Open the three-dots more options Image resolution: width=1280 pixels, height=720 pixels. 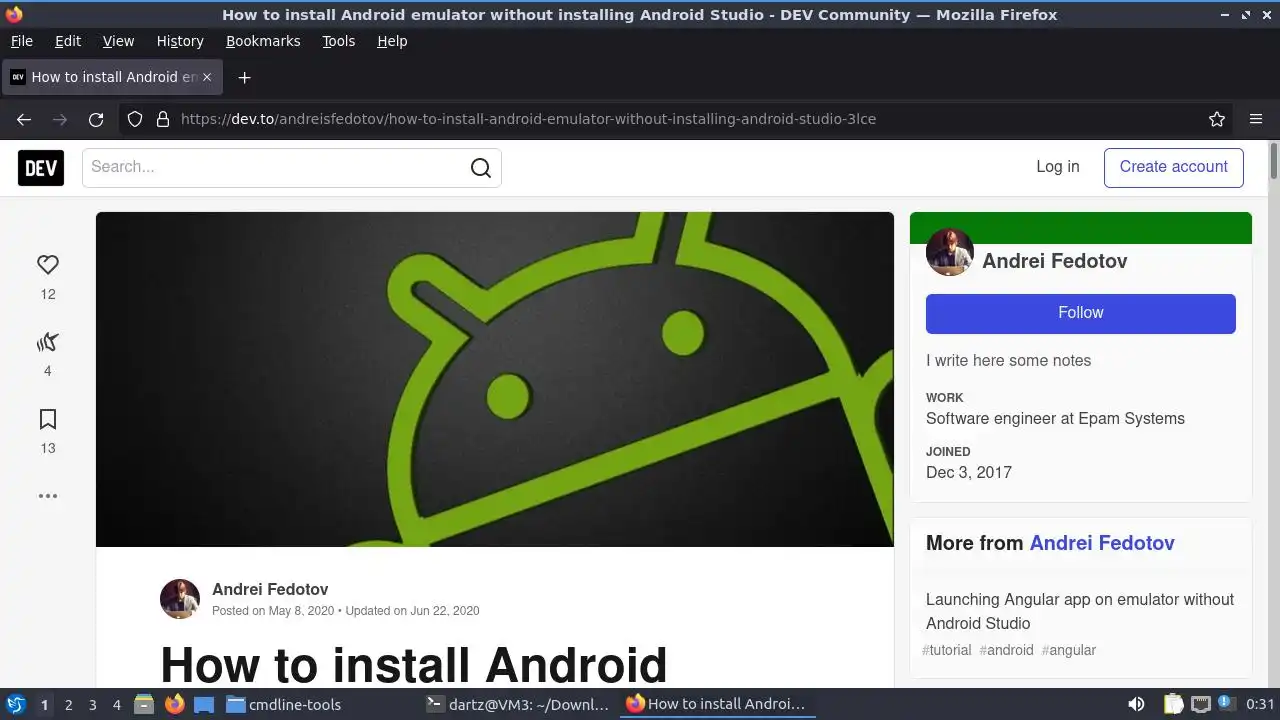pyautogui.click(x=48, y=496)
